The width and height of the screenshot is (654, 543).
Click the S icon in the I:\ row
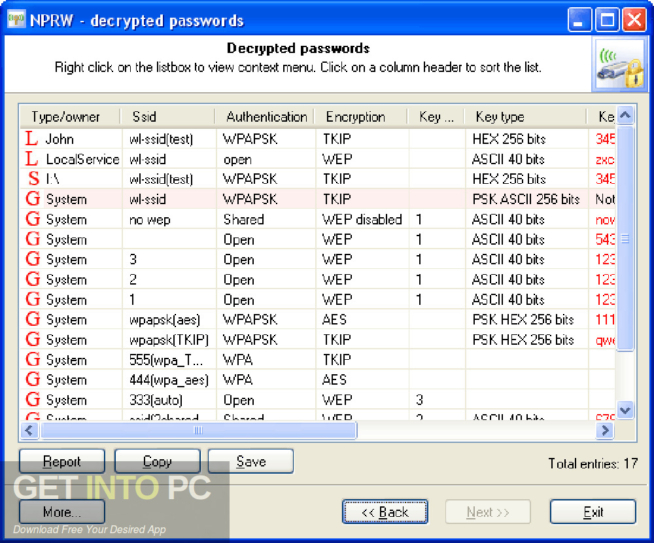tap(33, 178)
